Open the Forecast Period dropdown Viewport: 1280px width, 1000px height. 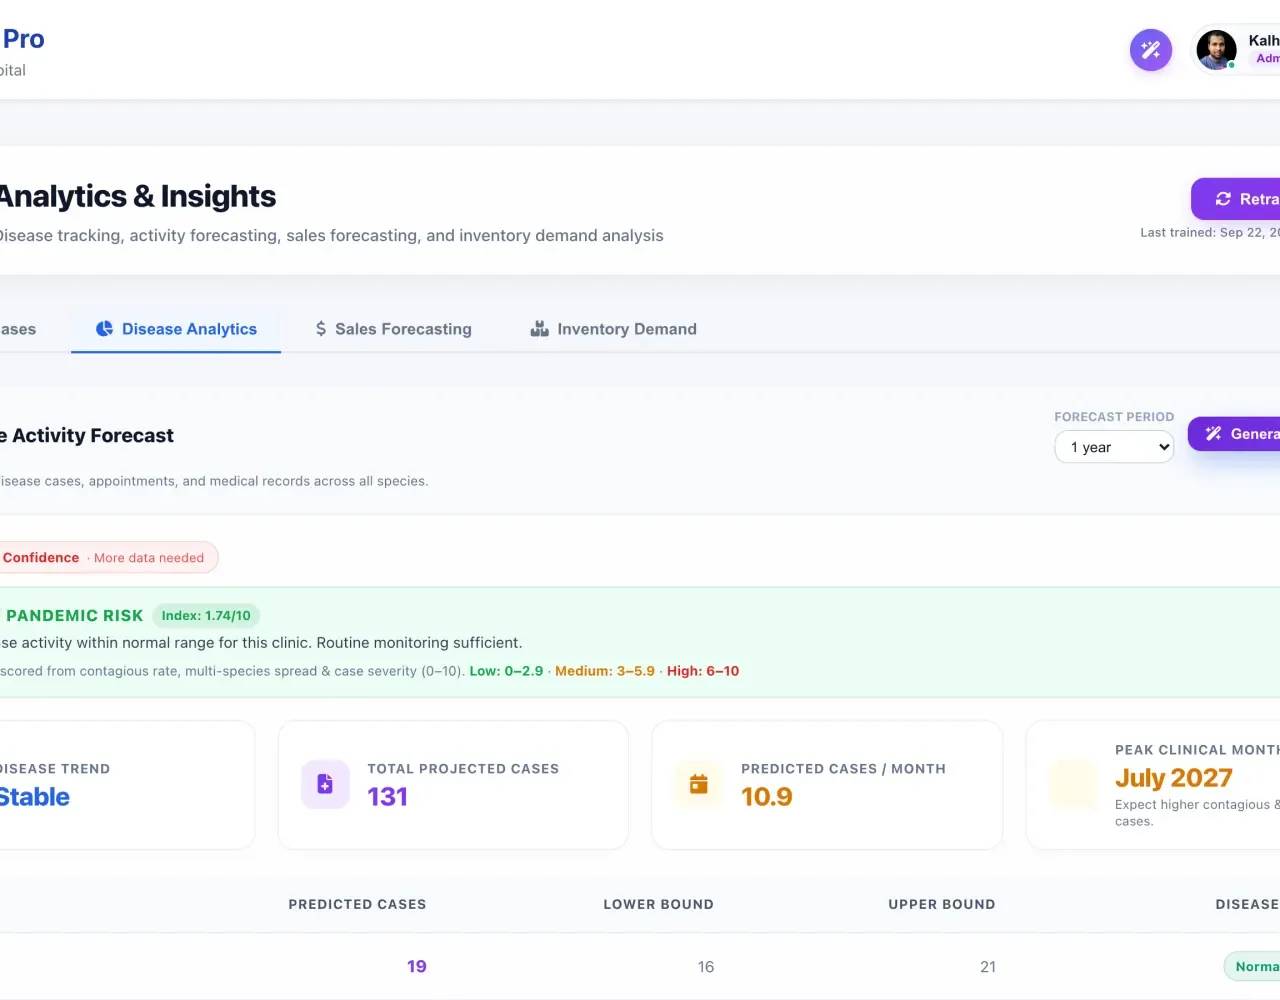pos(1114,447)
